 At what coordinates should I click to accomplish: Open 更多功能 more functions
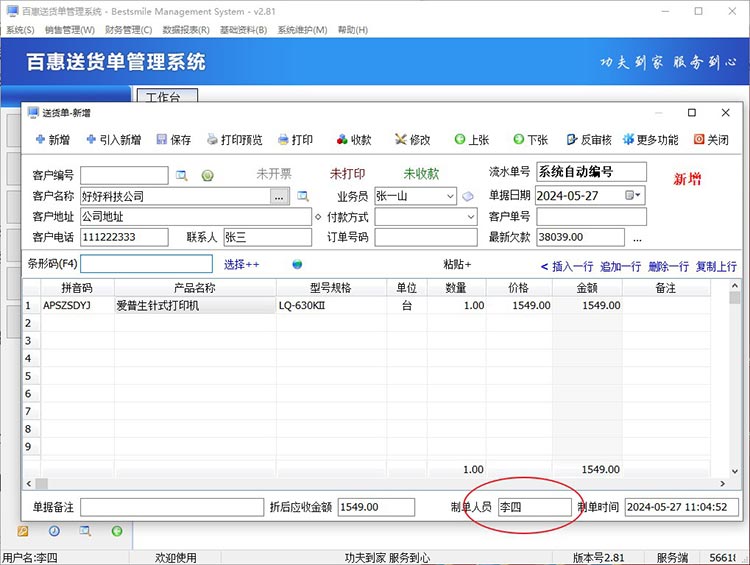(x=651, y=140)
